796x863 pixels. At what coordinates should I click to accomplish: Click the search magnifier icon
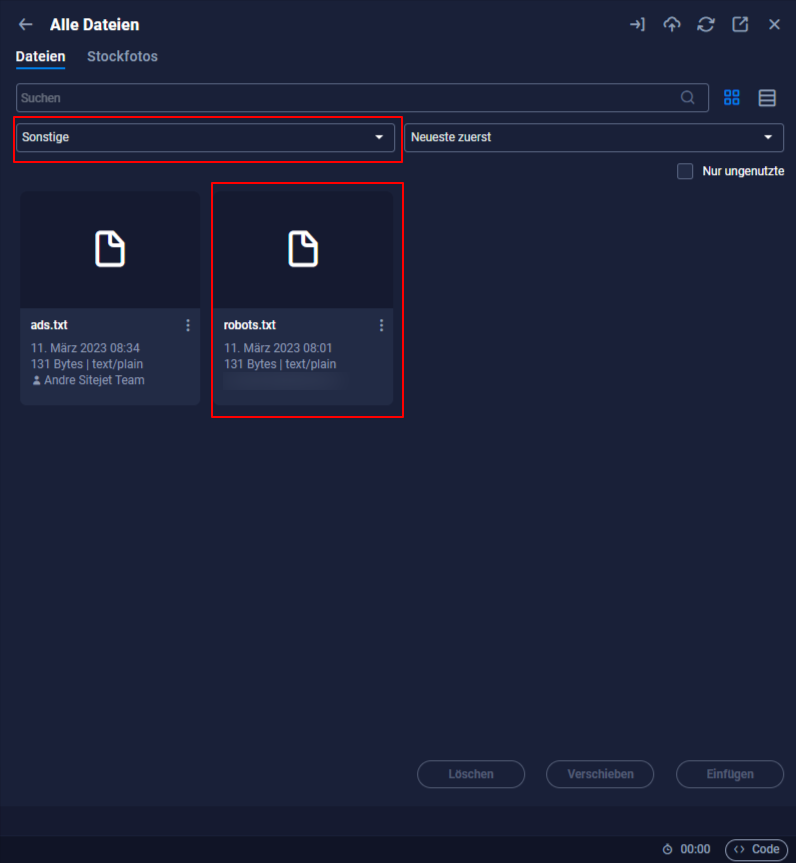pos(688,98)
